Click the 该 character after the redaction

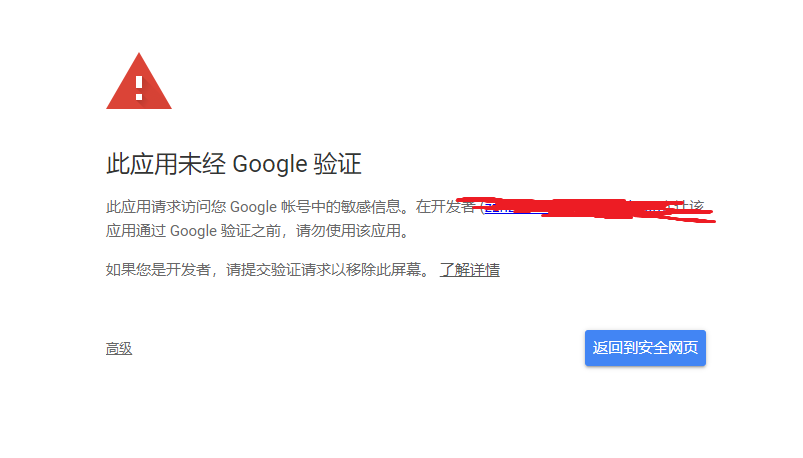point(696,206)
